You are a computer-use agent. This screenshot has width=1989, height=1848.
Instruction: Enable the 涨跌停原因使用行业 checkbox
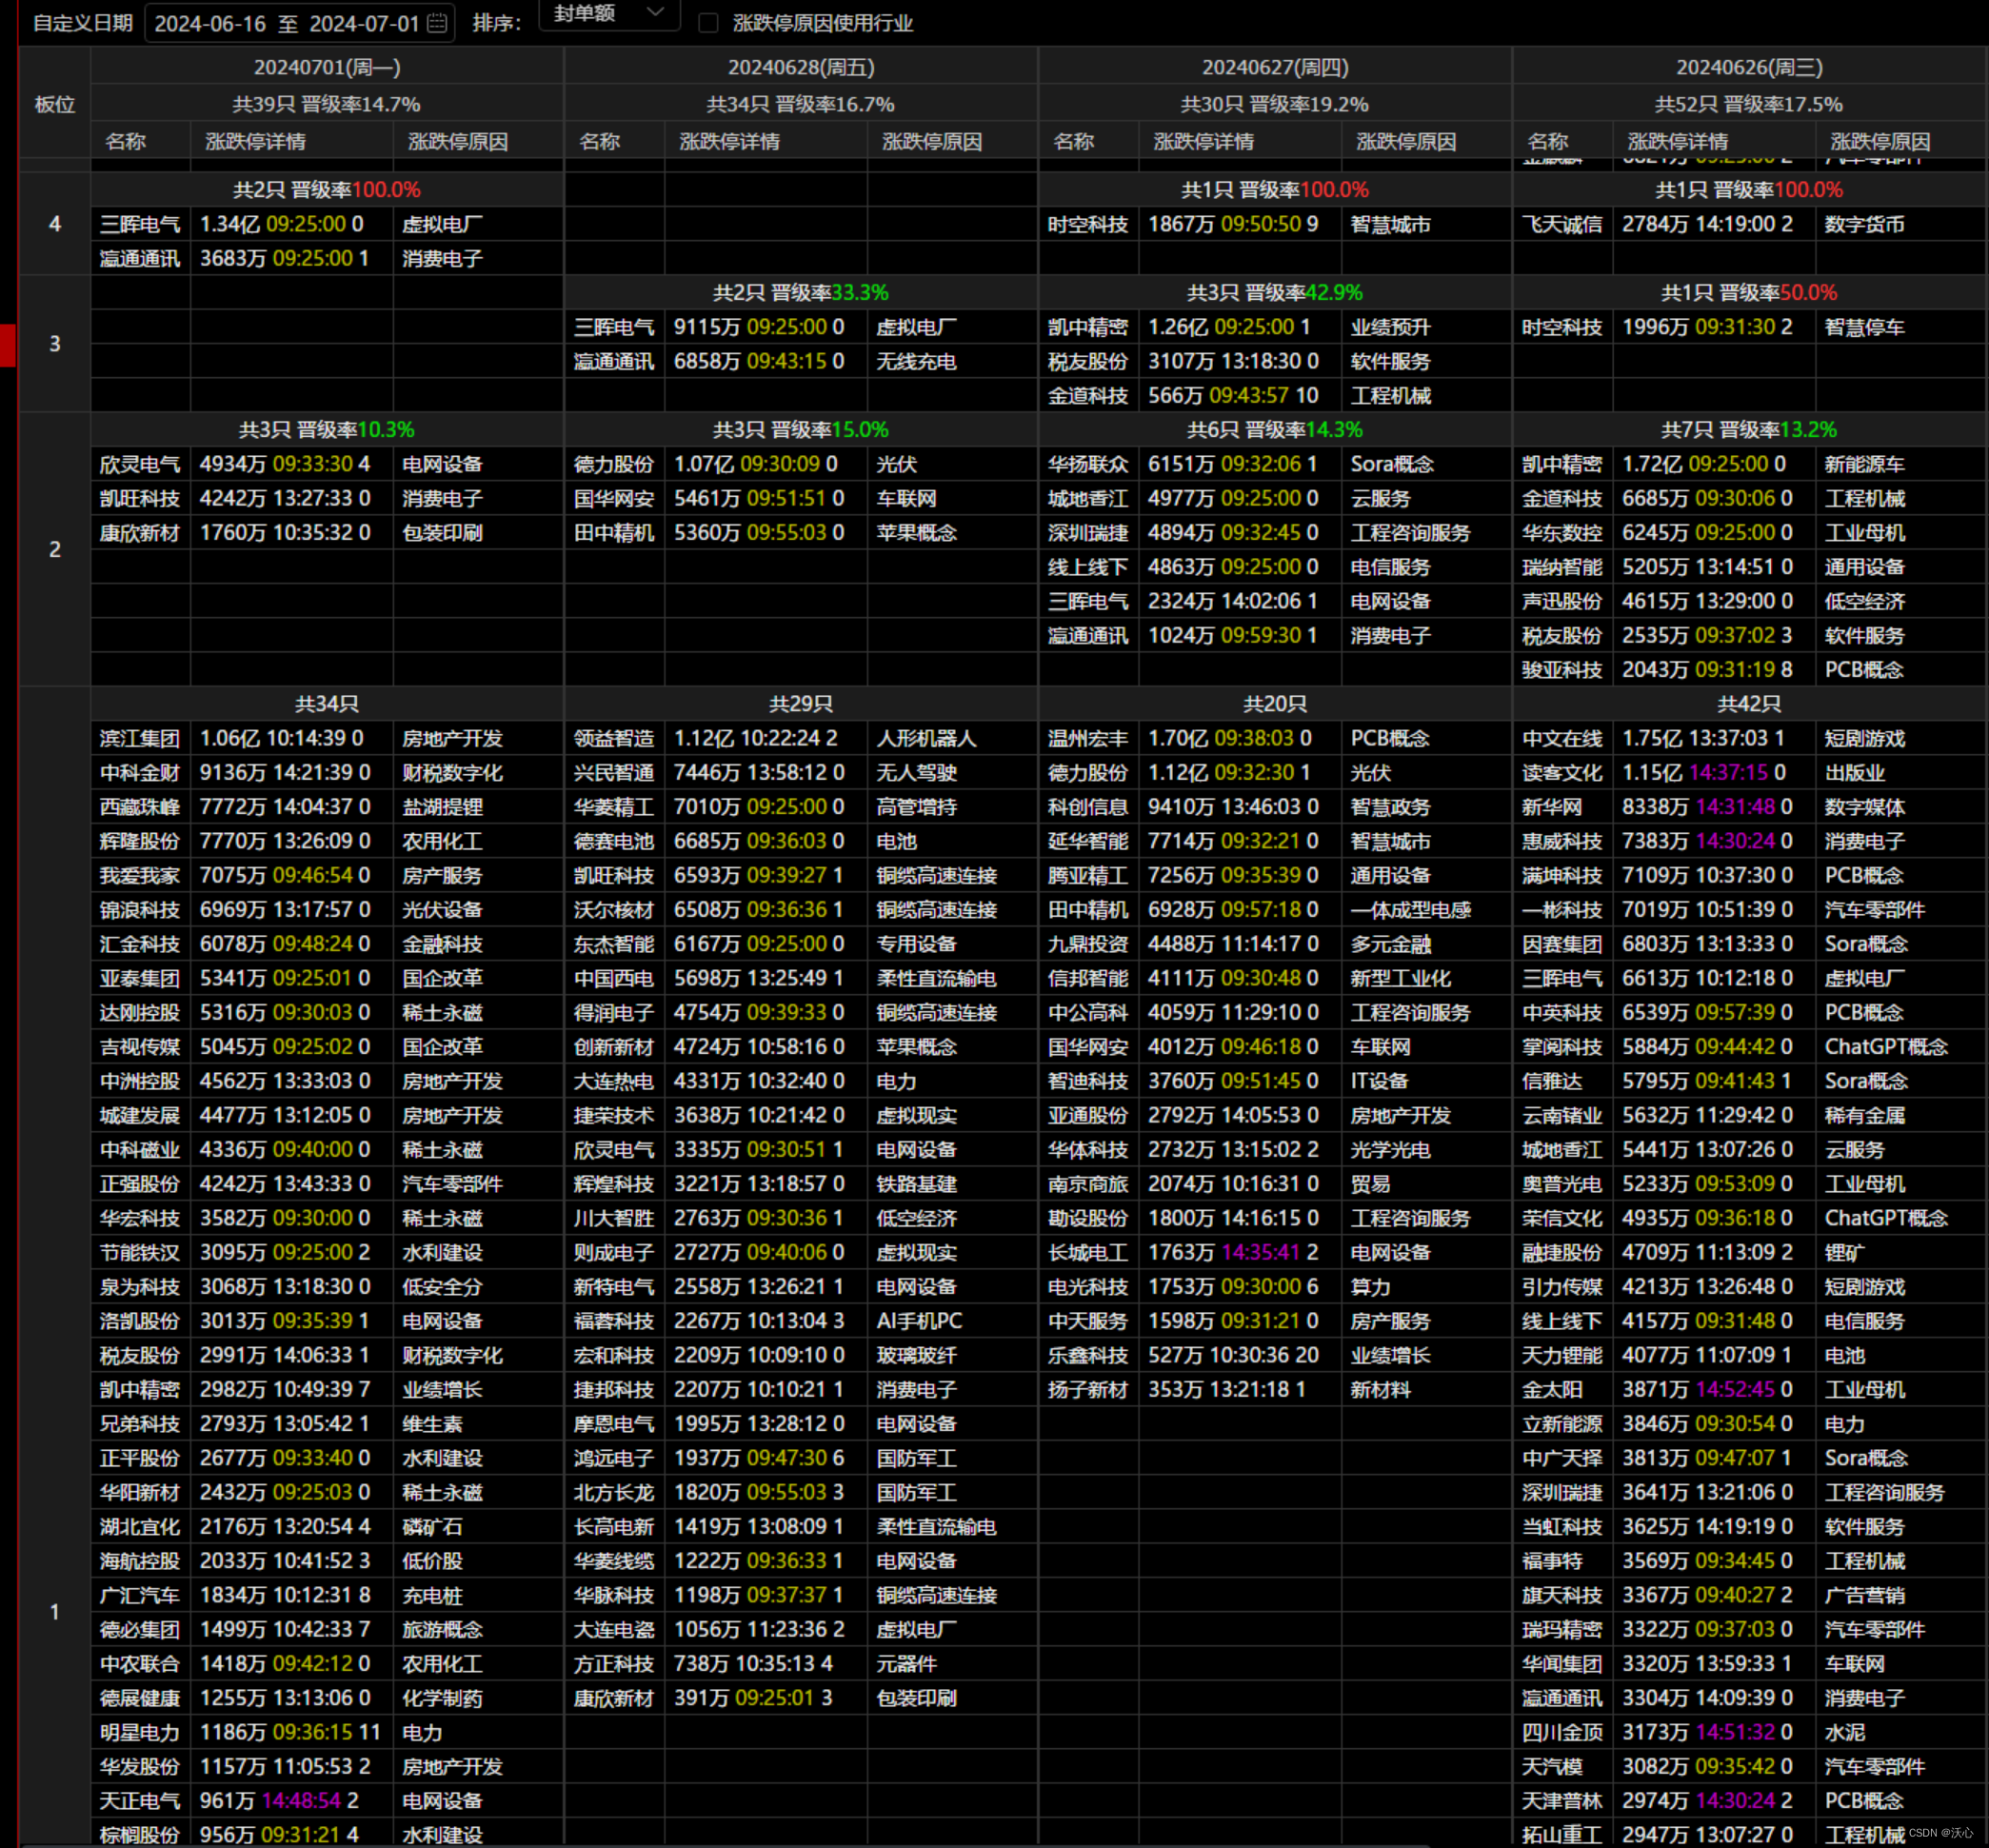click(708, 23)
